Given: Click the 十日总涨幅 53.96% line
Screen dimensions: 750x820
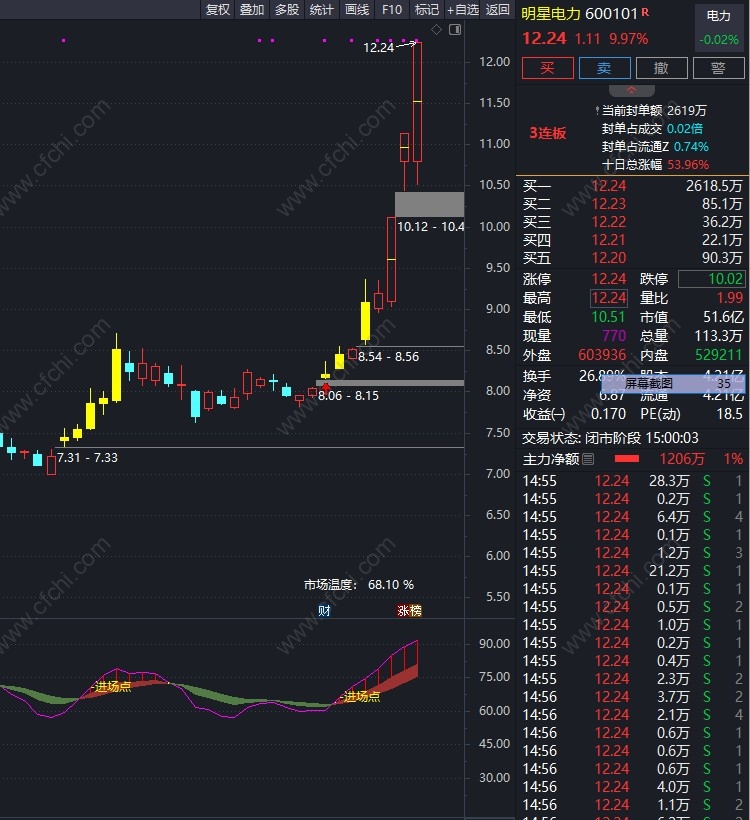Looking at the screenshot, I should pyautogui.click(x=655, y=165).
